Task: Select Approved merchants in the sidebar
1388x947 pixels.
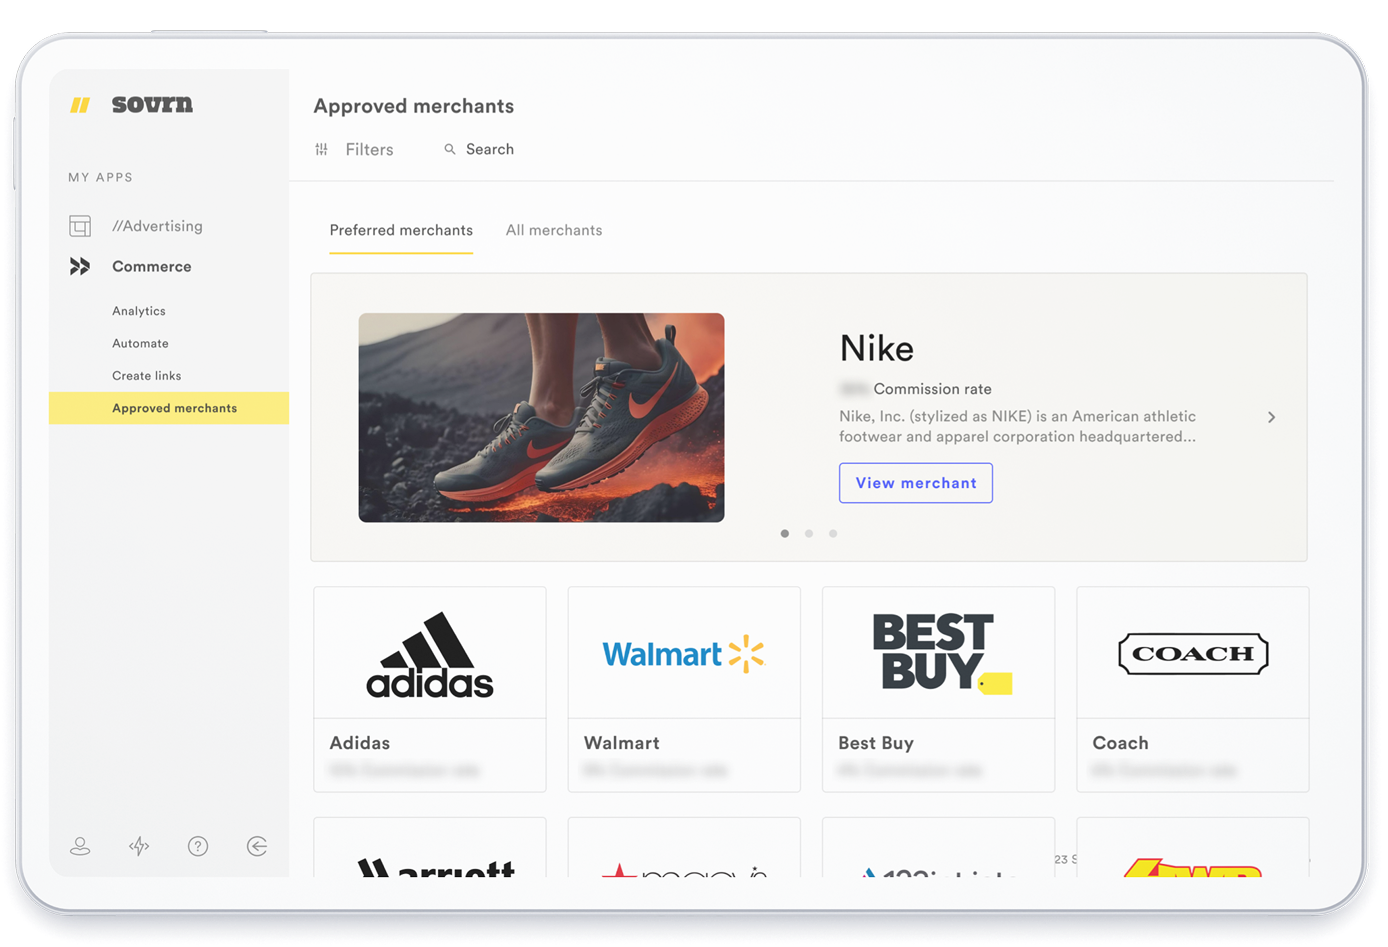Action: pyautogui.click(x=169, y=408)
